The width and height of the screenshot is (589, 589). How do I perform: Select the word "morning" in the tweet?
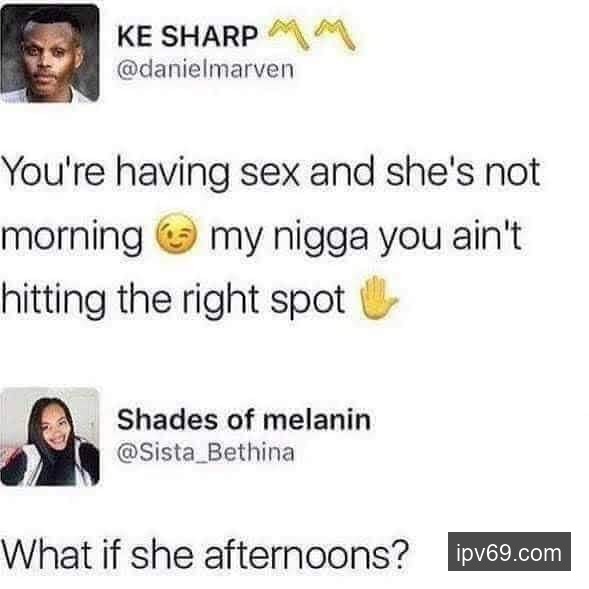(x=72, y=238)
